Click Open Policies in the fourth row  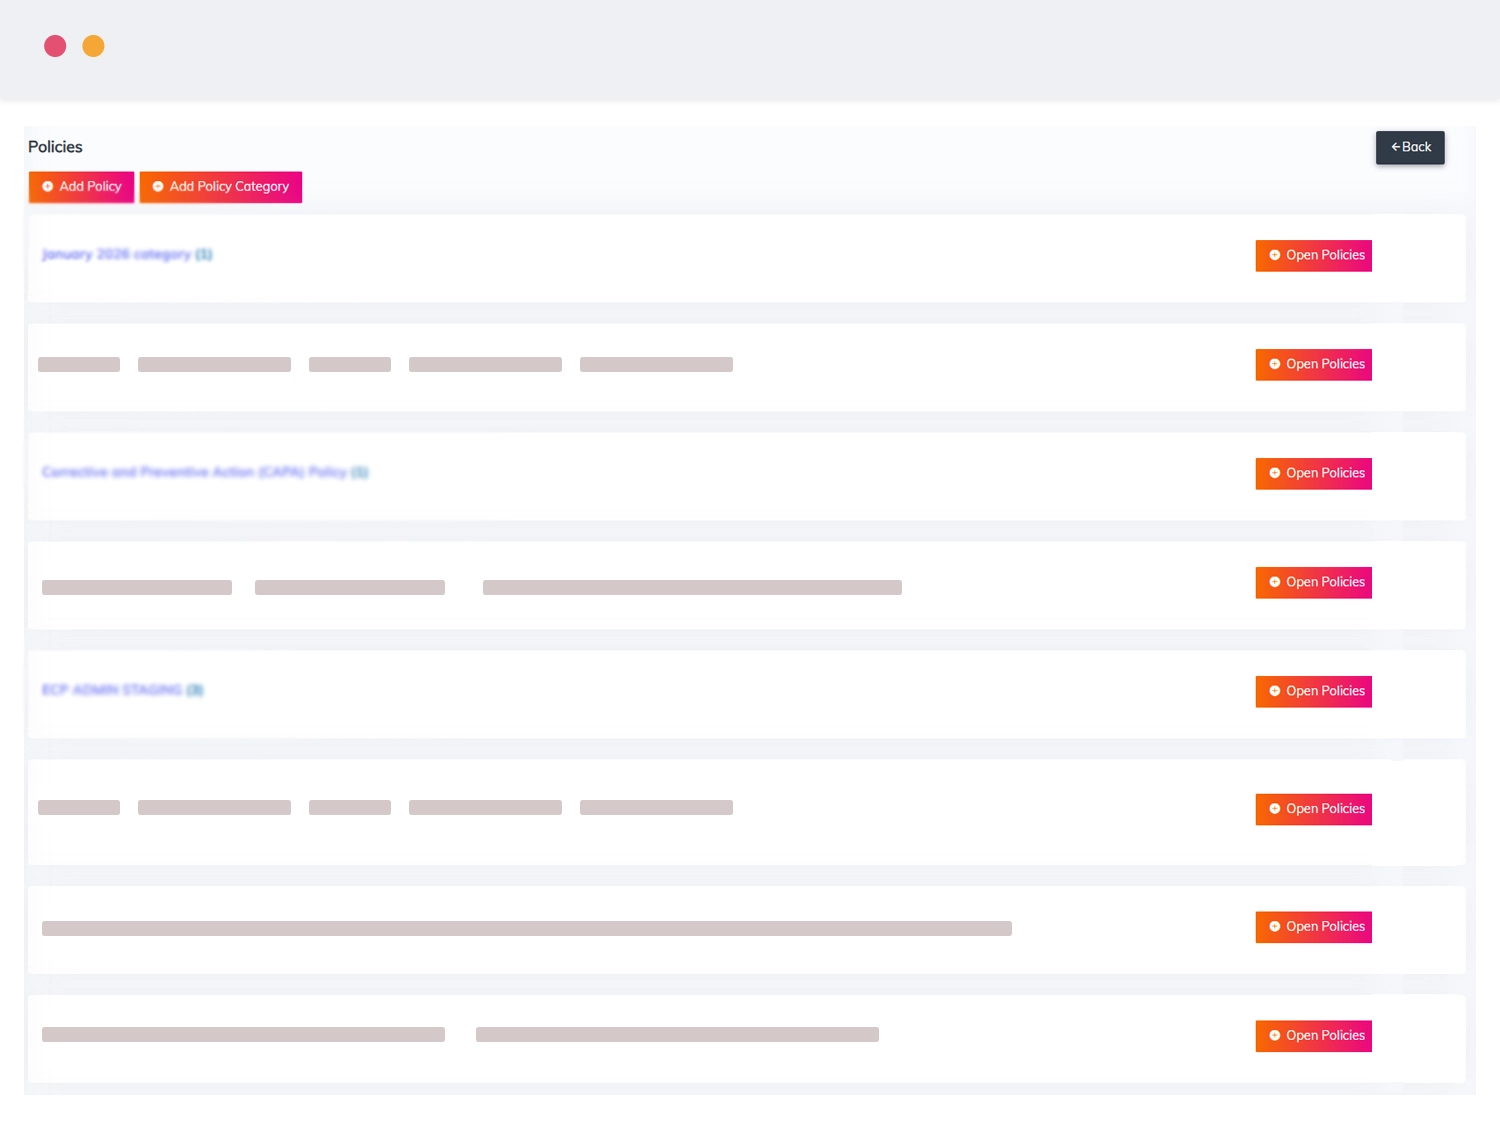pyautogui.click(x=1313, y=583)
